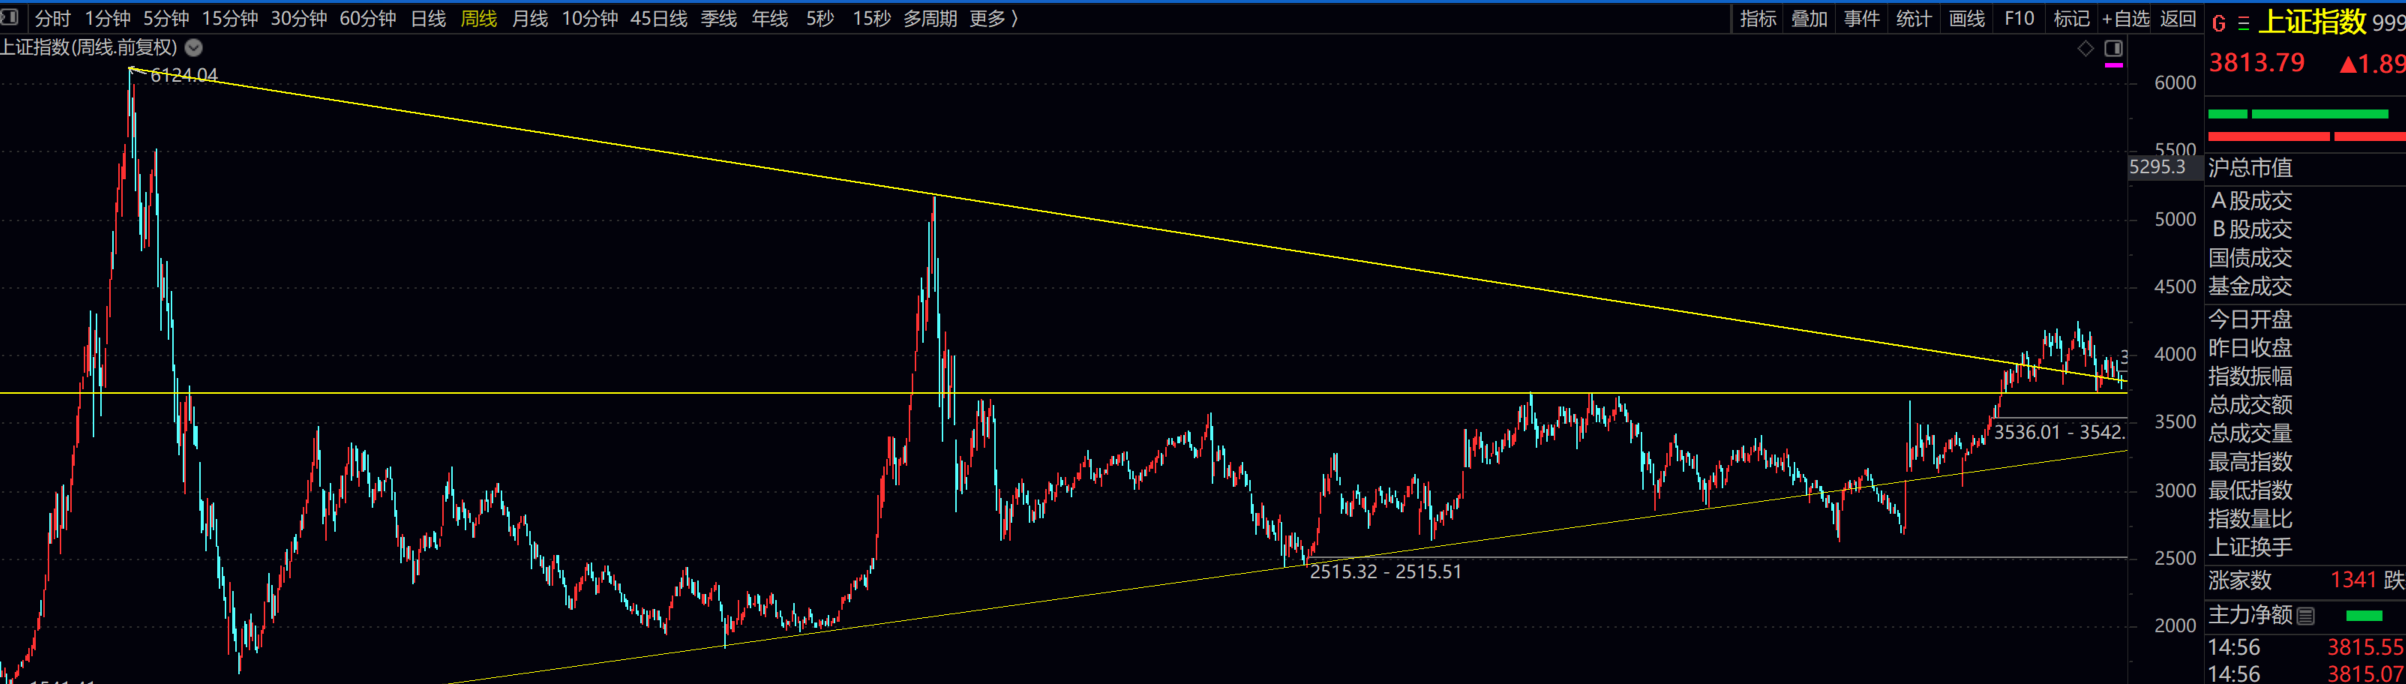Activate the 画线 drawing tools button
This screenshot has width=2406, height=684.
tap(1967, 18)
